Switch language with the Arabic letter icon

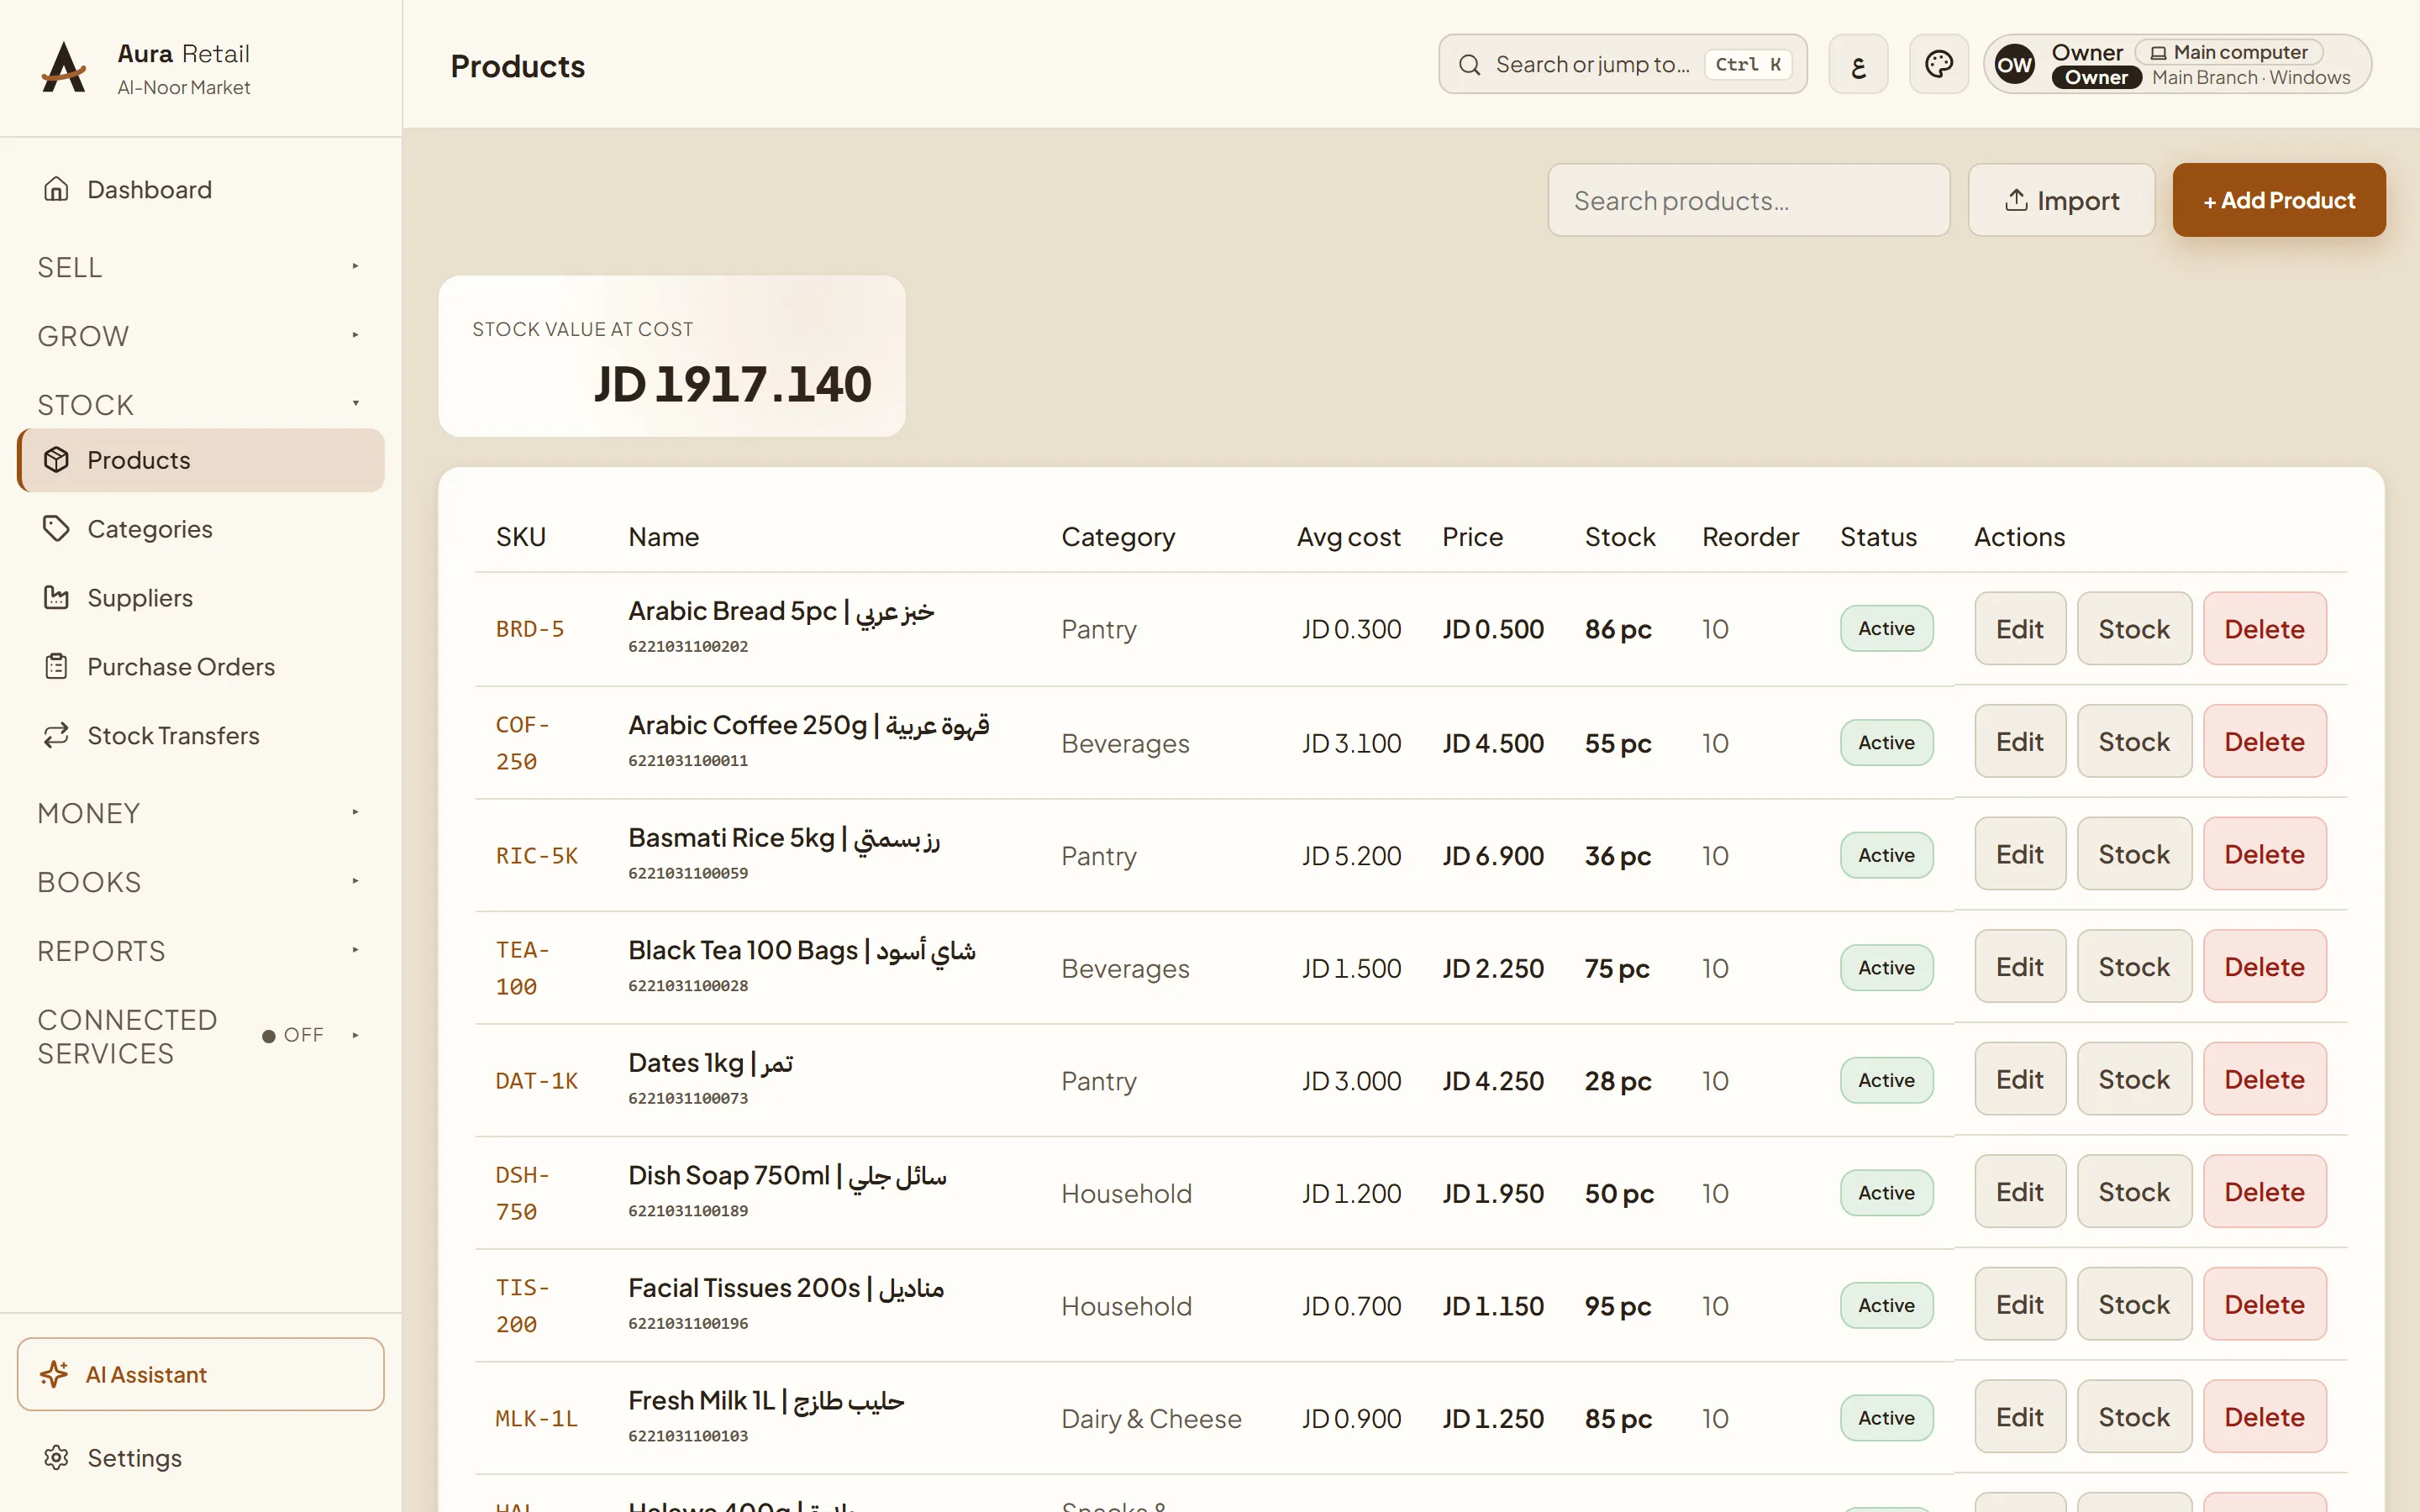(1858, 64)
